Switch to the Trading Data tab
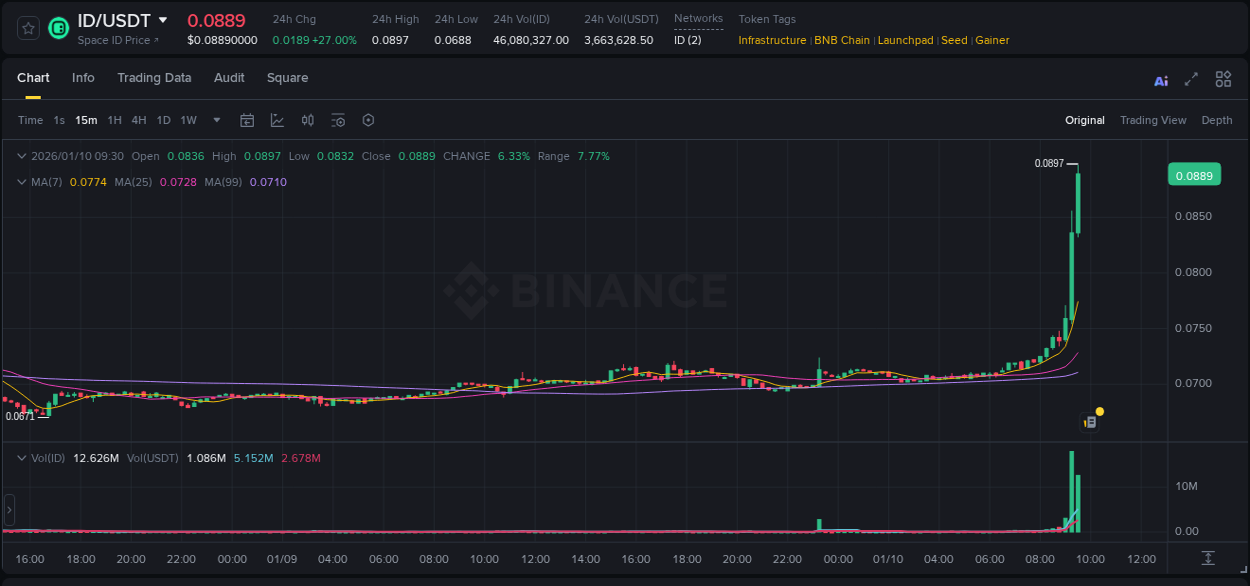1250x586 pixels. coord(154,78)
